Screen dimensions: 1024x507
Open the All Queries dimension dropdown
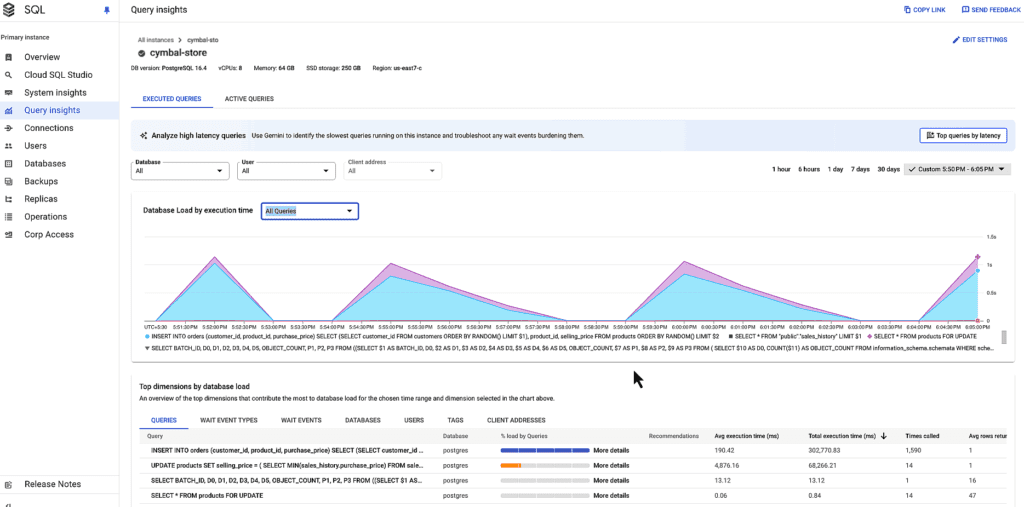310,211
